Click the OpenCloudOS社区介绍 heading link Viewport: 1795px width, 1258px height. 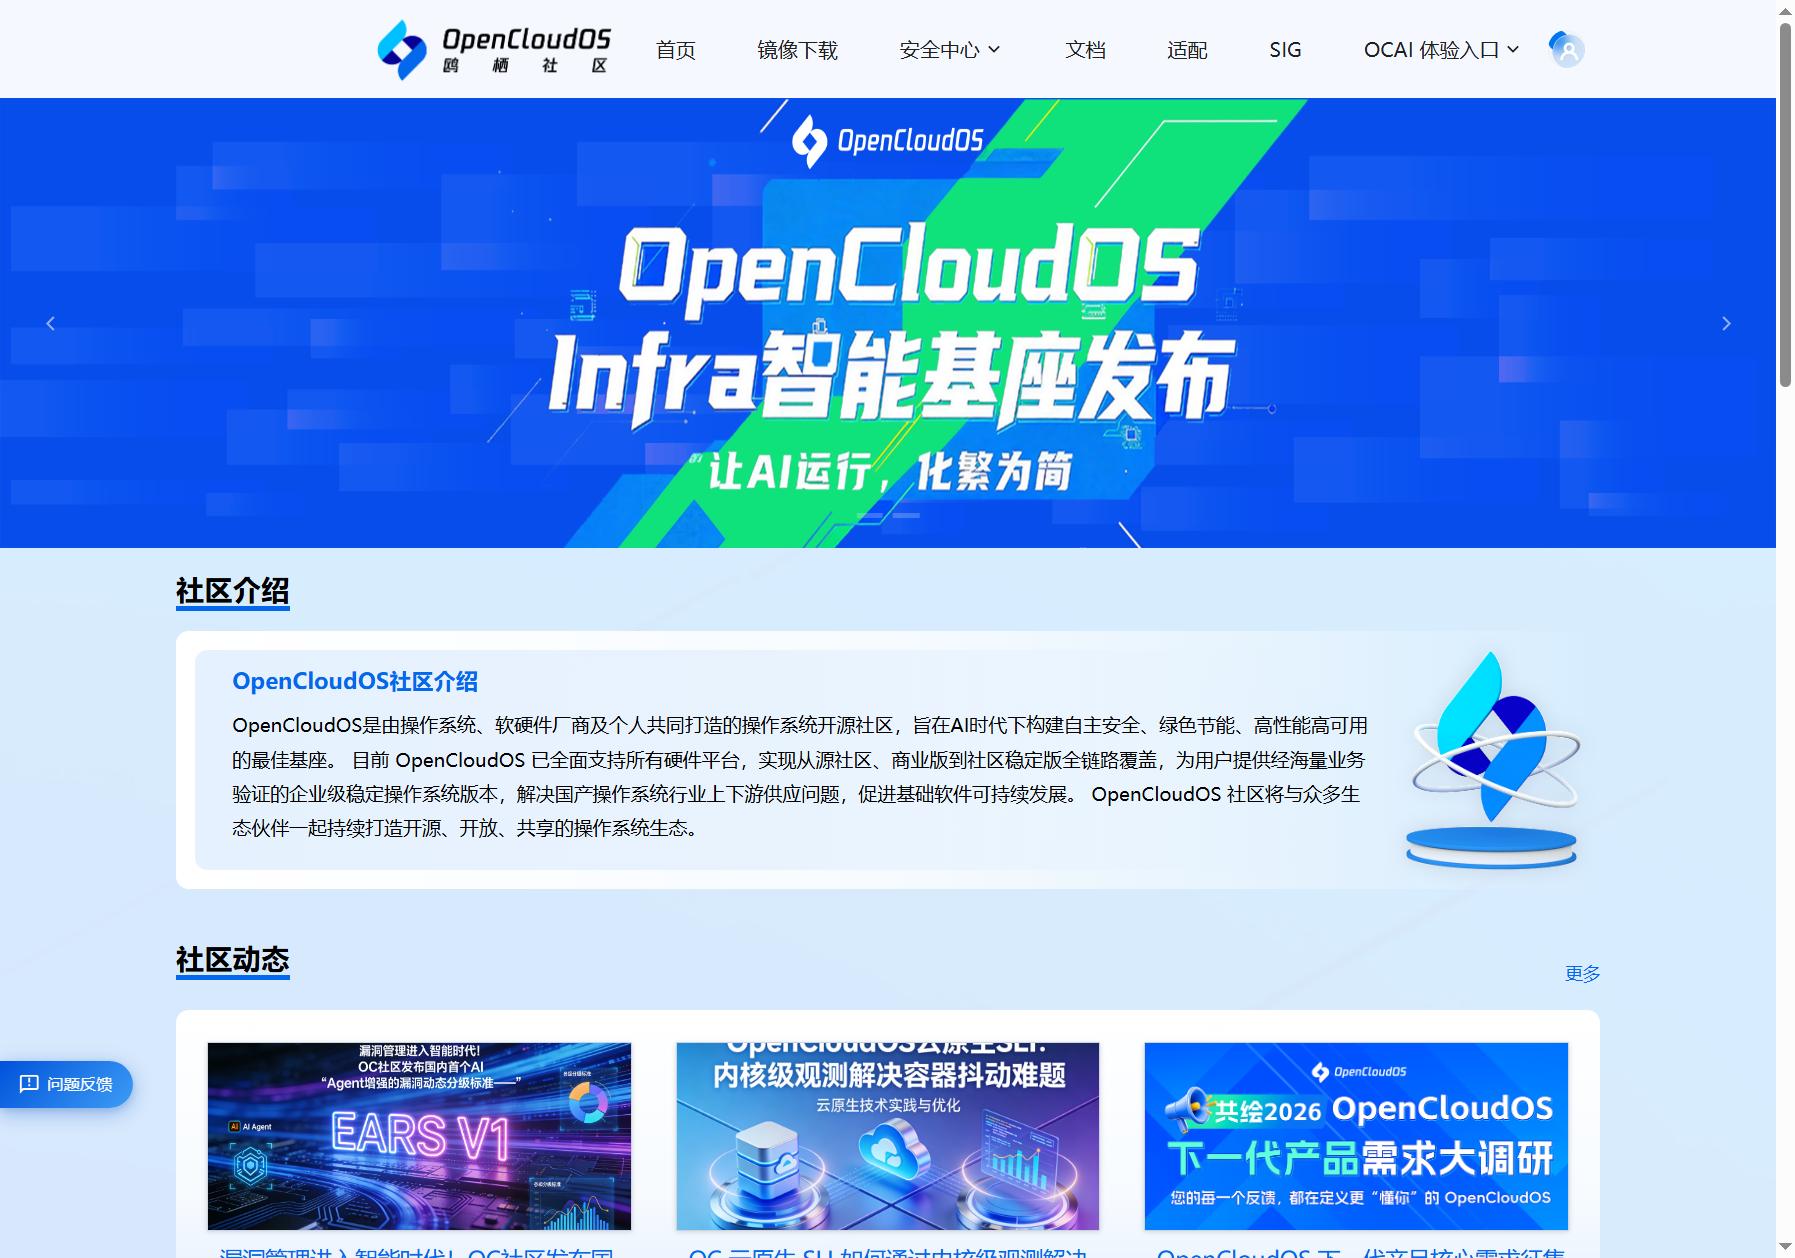point(355,681)
